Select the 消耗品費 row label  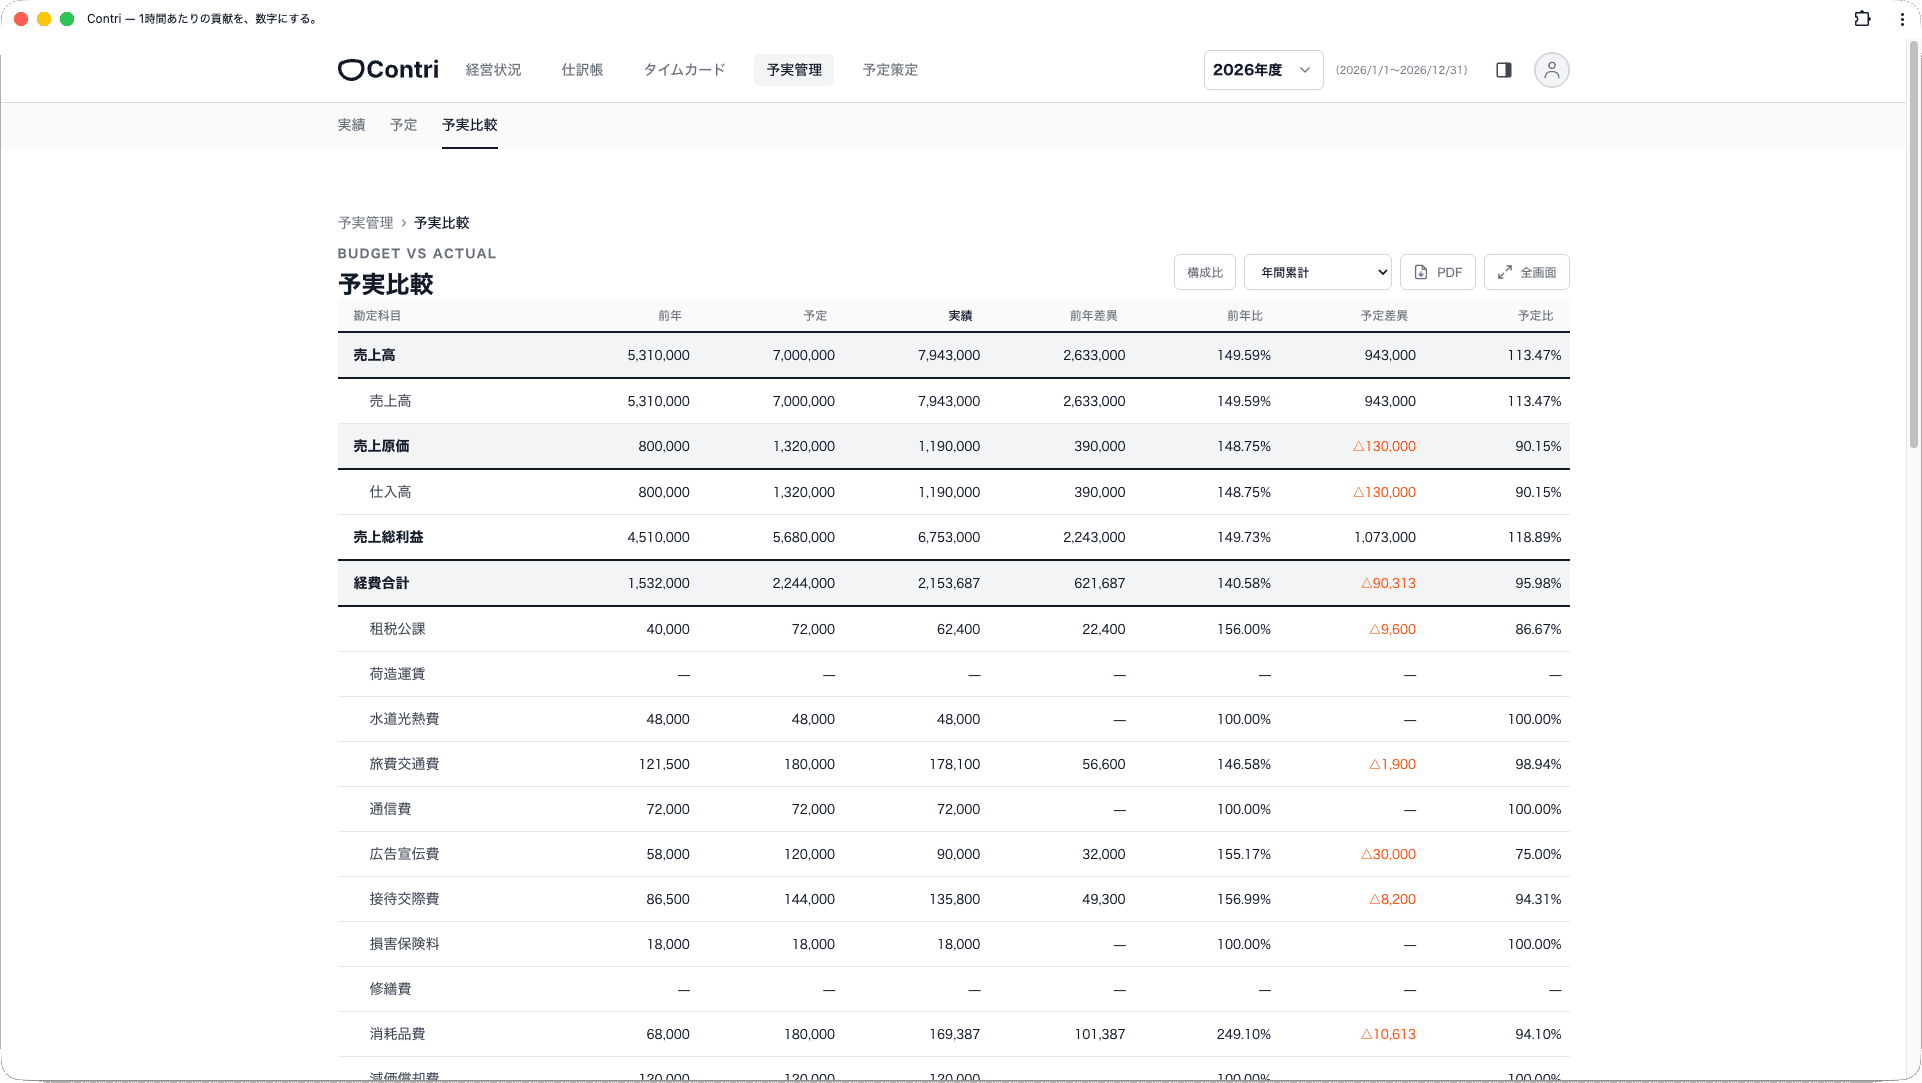(397, 1034)
